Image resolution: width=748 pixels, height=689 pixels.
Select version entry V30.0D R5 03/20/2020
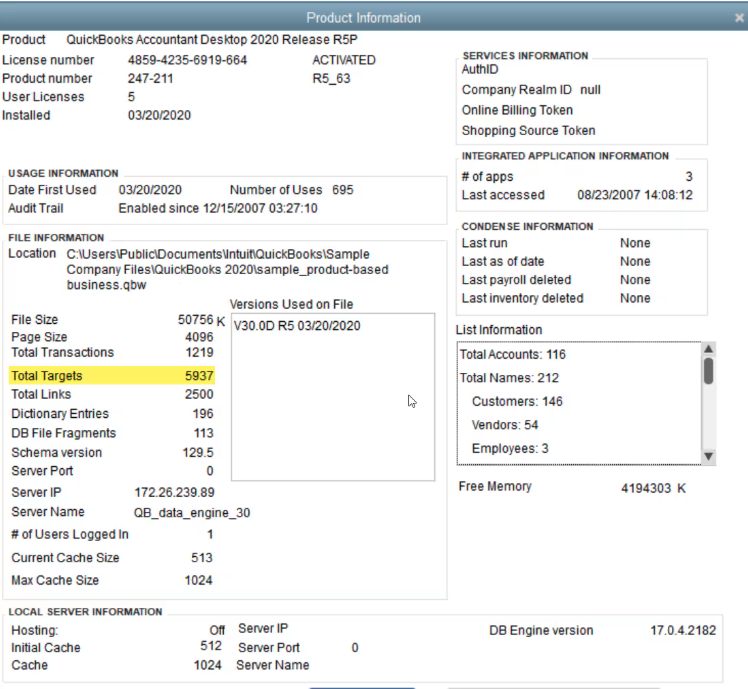[x=297, y=326]
